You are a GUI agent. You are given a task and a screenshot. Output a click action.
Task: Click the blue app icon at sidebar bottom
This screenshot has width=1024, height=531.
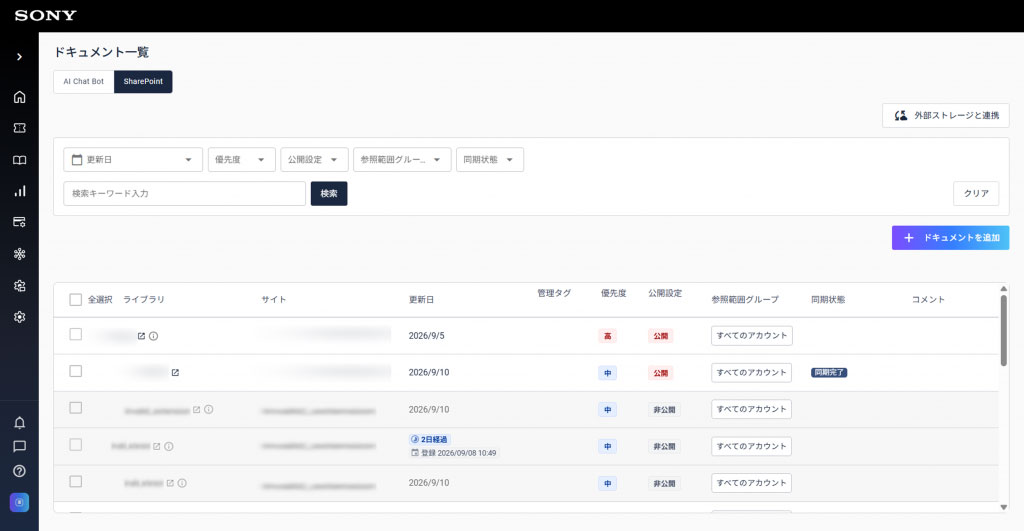point(20,502)
